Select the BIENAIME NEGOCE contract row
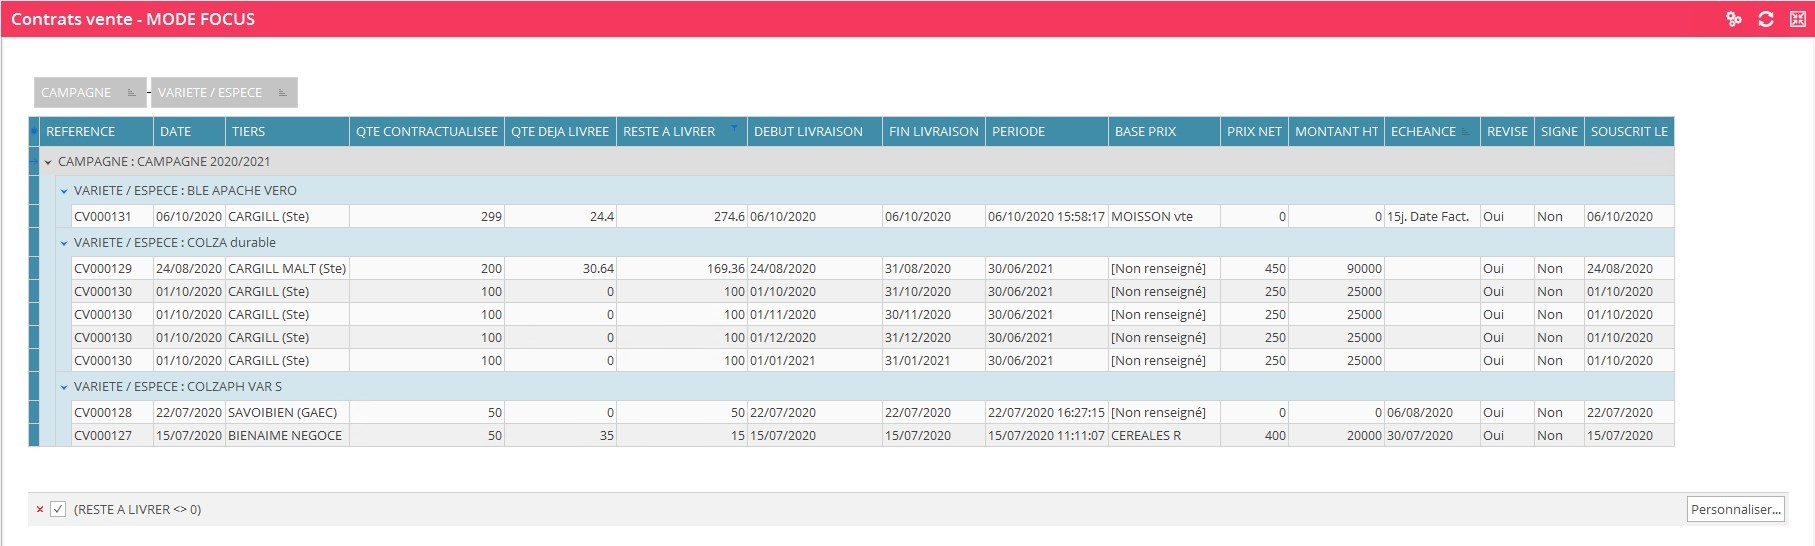1815x546 pixels. tap(285, 436)
